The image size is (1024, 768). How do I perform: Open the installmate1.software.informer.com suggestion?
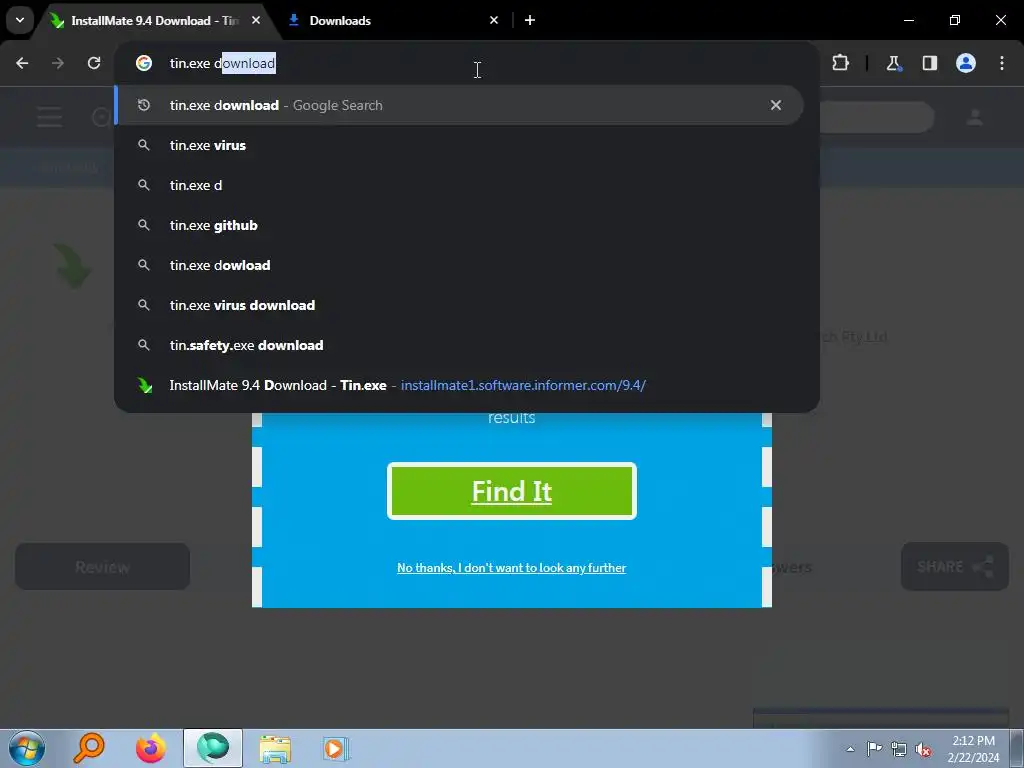click(x=458, y=385)
